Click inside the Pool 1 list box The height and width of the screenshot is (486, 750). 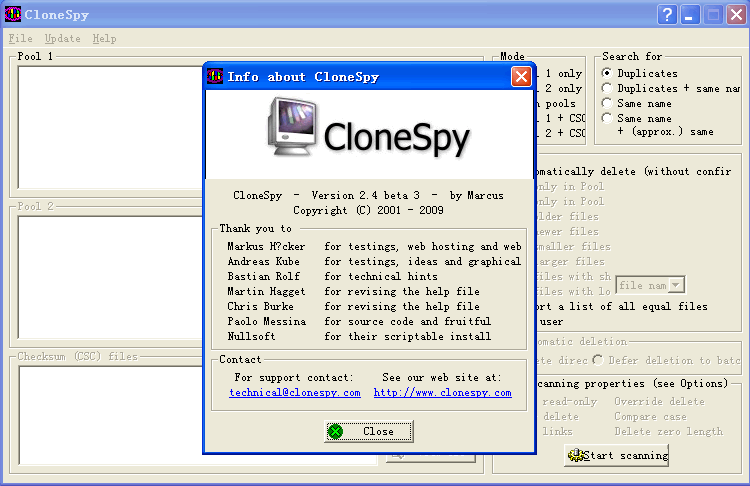point(110,127)
